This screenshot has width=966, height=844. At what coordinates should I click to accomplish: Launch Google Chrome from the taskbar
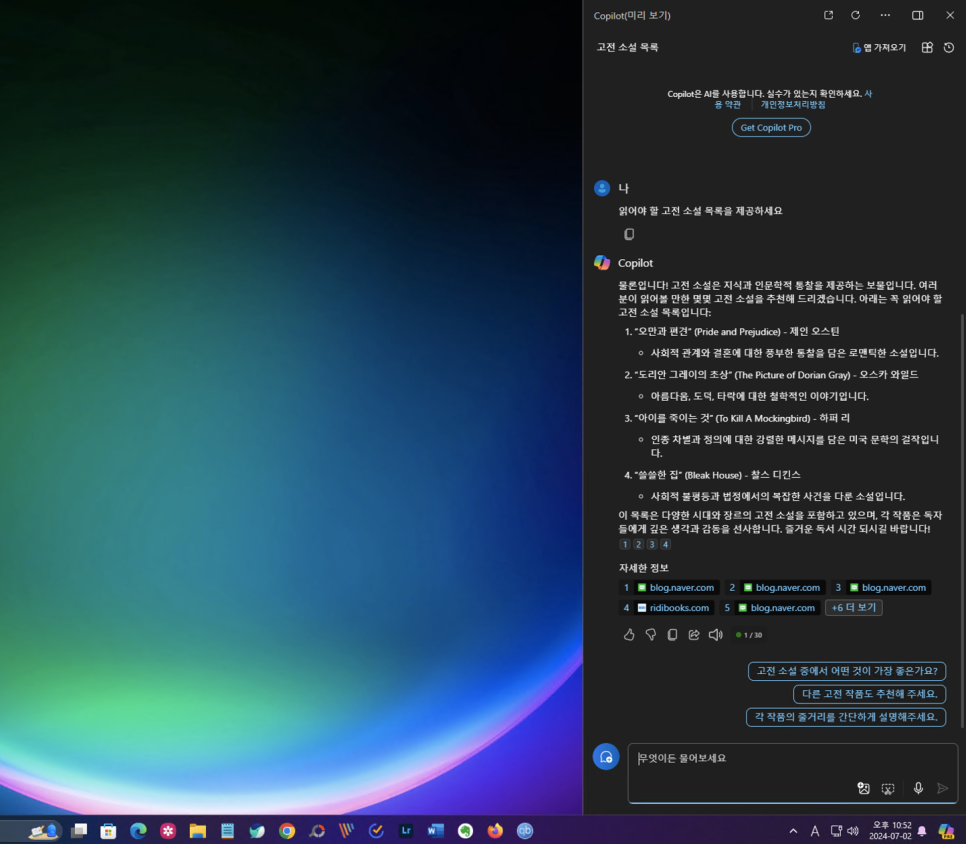pos(286,831)
